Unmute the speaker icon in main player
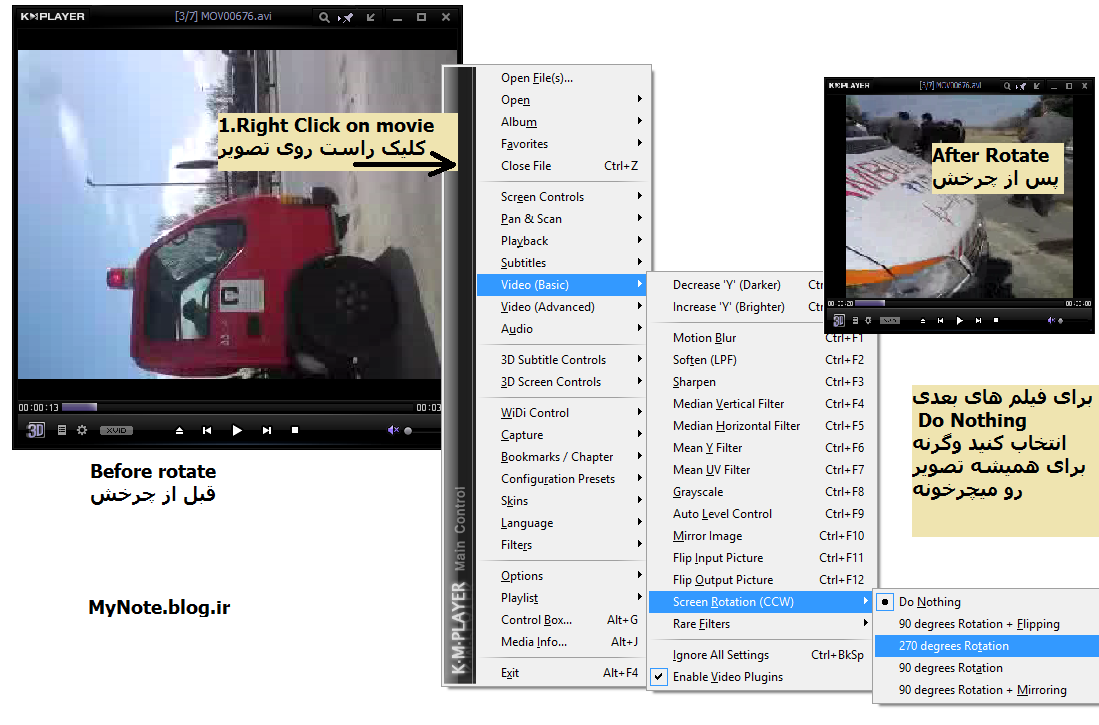 coord(393,431)
